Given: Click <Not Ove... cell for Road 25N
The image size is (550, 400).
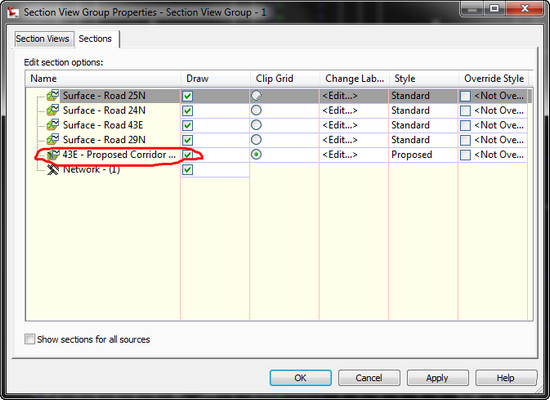Looking at the screenshot, I should tap(499, 95).
